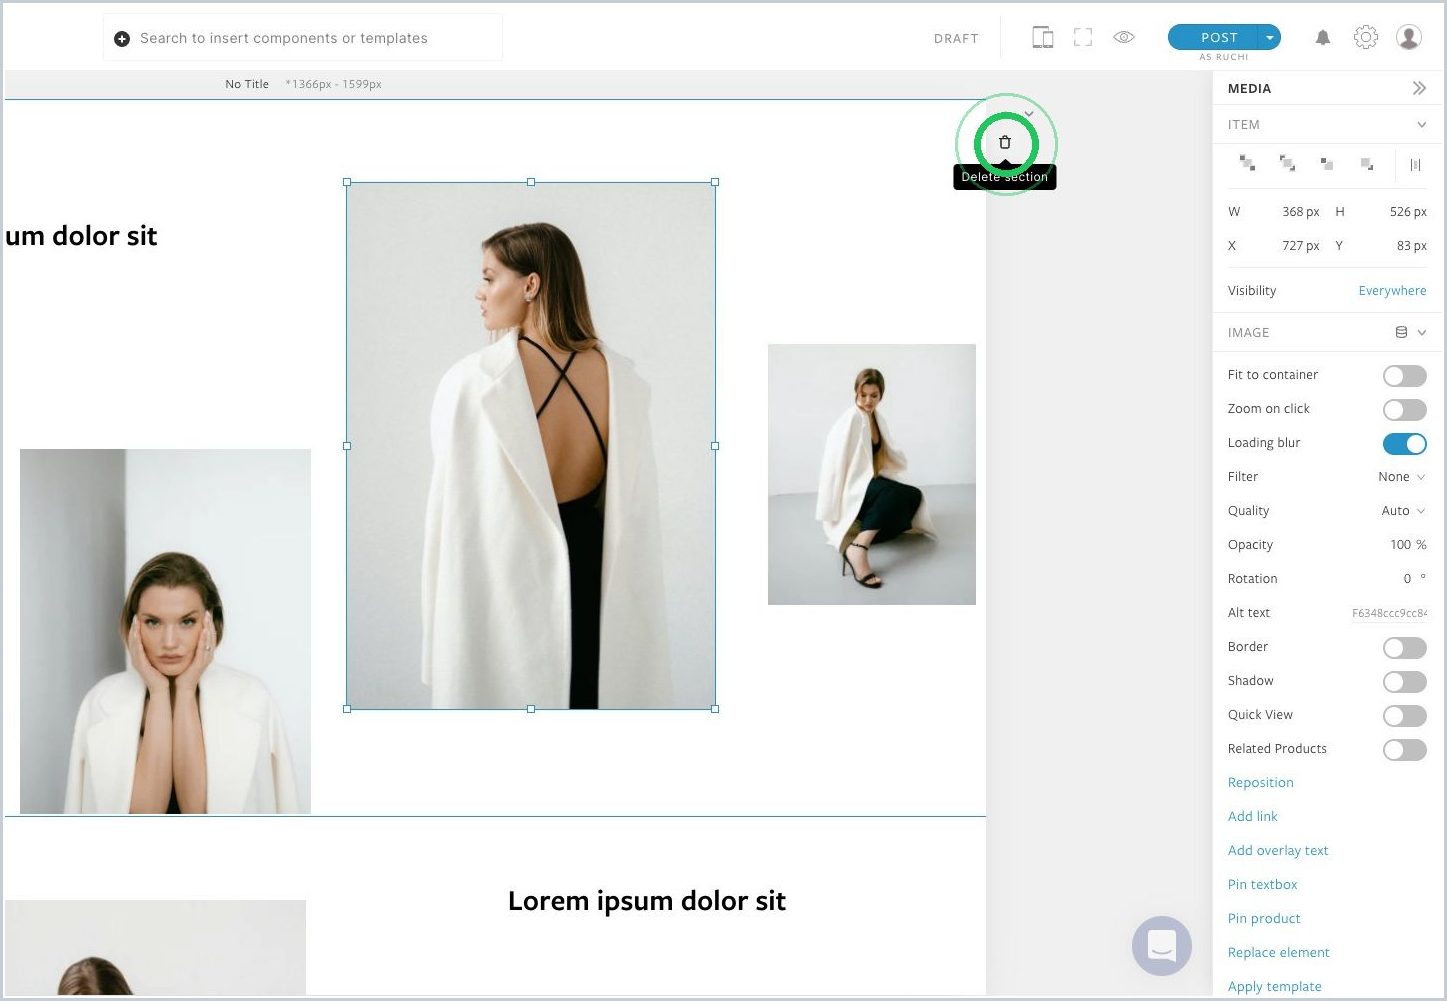Click the Alt text field
The width and height of the screenshot is (1447, 1001).
click(x=1389, y=613)
